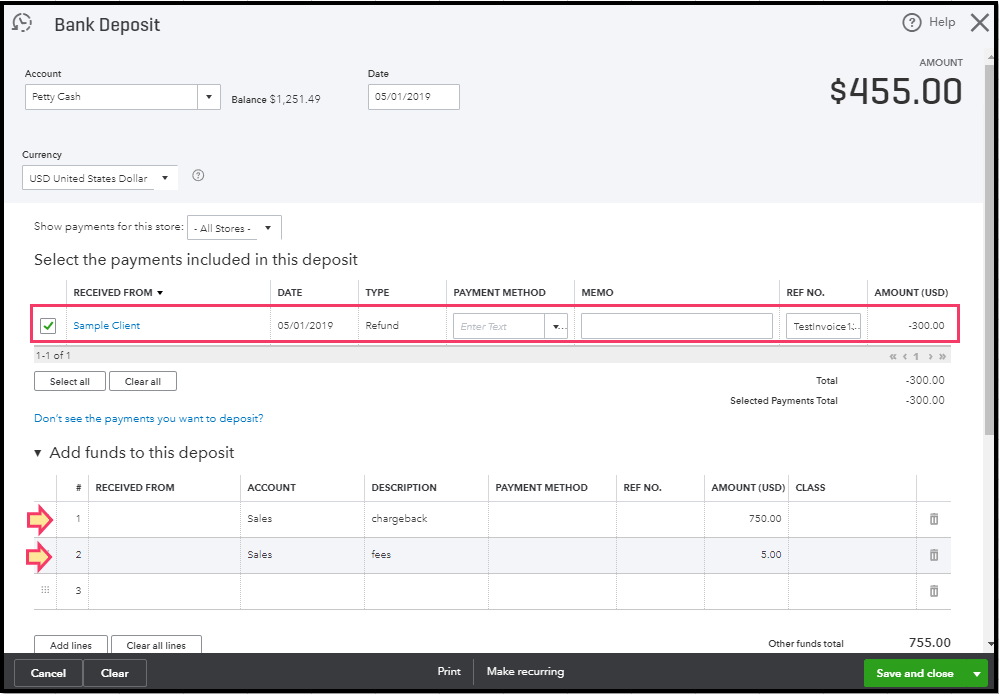This screenshot has height=694, width=999.
Task: Click the deposit Date field
Action: [x=413, y=97]
